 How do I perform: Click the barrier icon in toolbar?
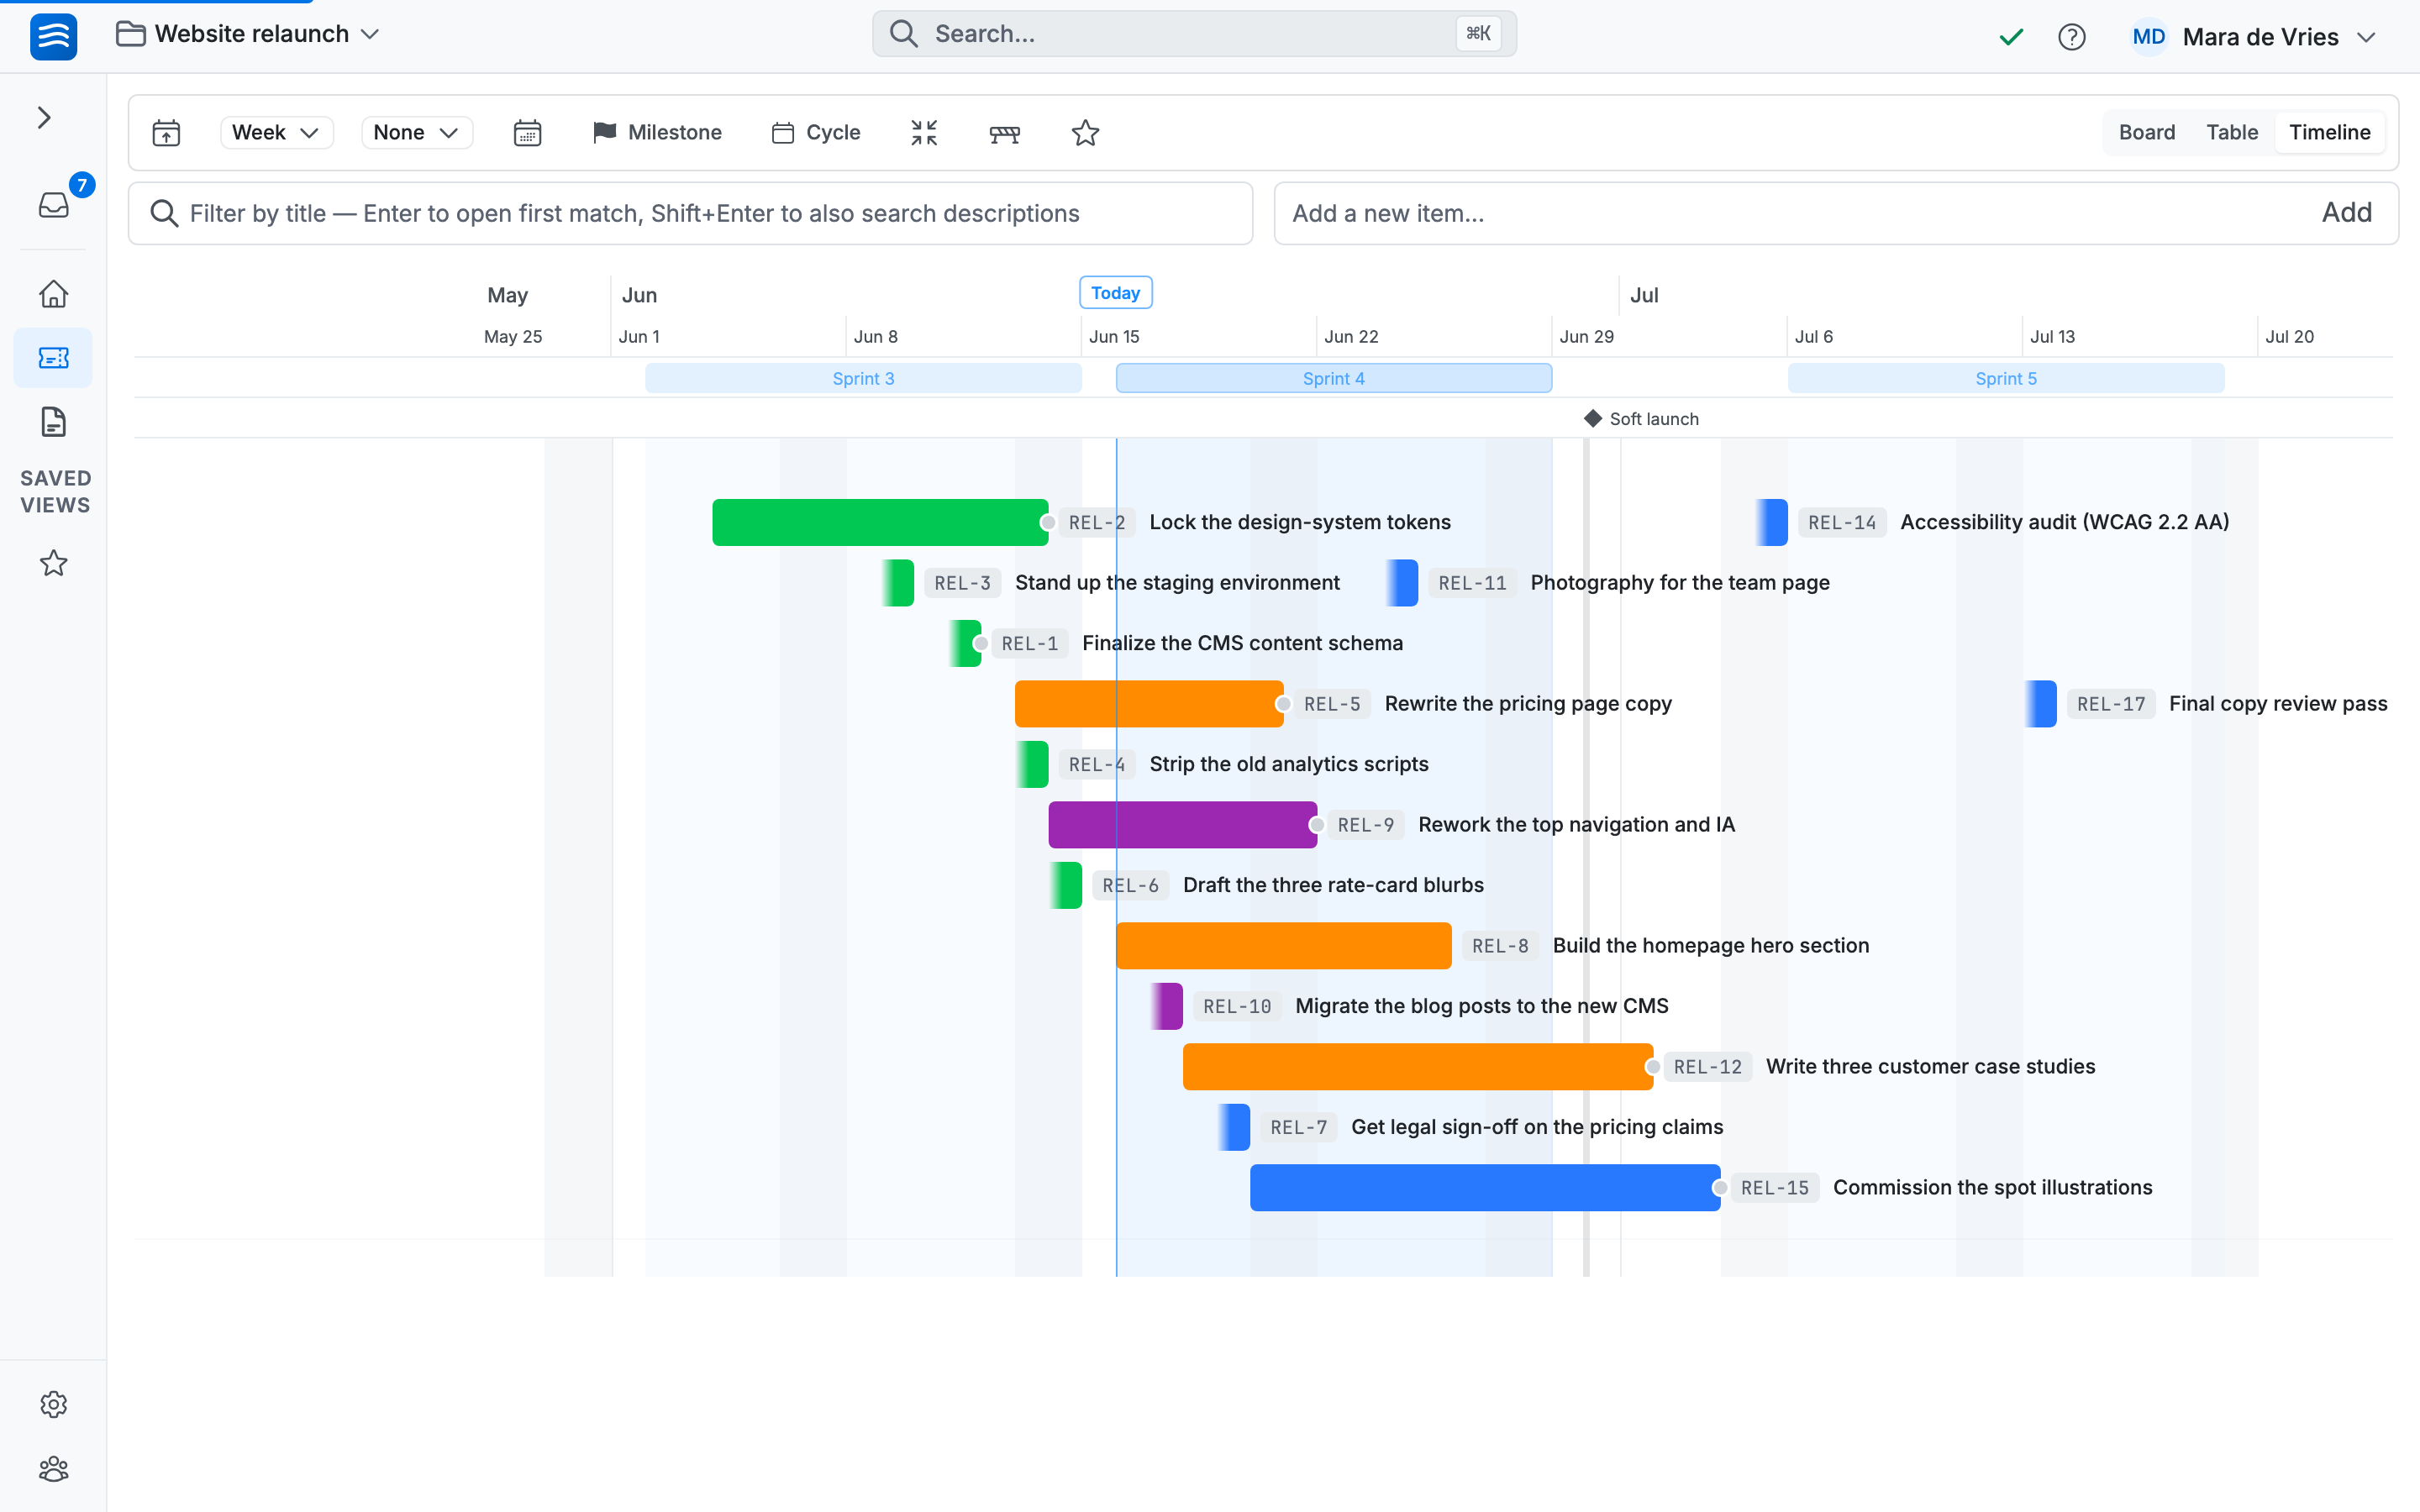click(1005, 133)
